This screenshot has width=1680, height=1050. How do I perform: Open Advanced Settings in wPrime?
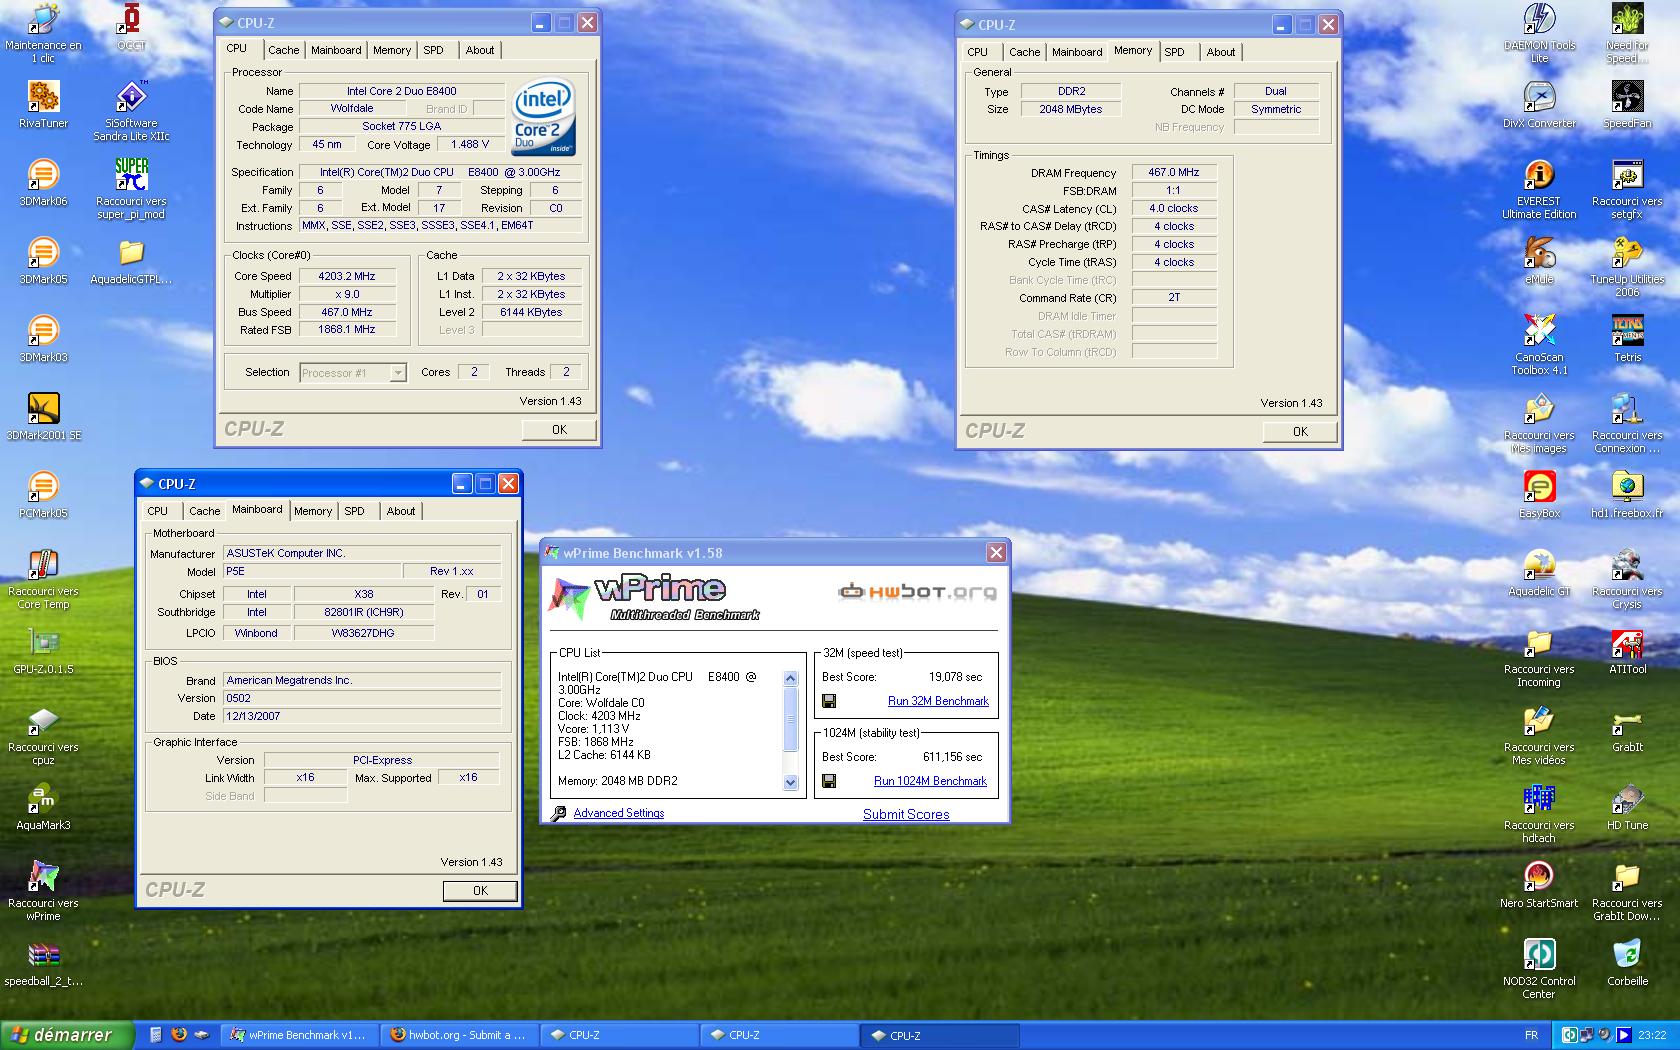pos(618,813)
